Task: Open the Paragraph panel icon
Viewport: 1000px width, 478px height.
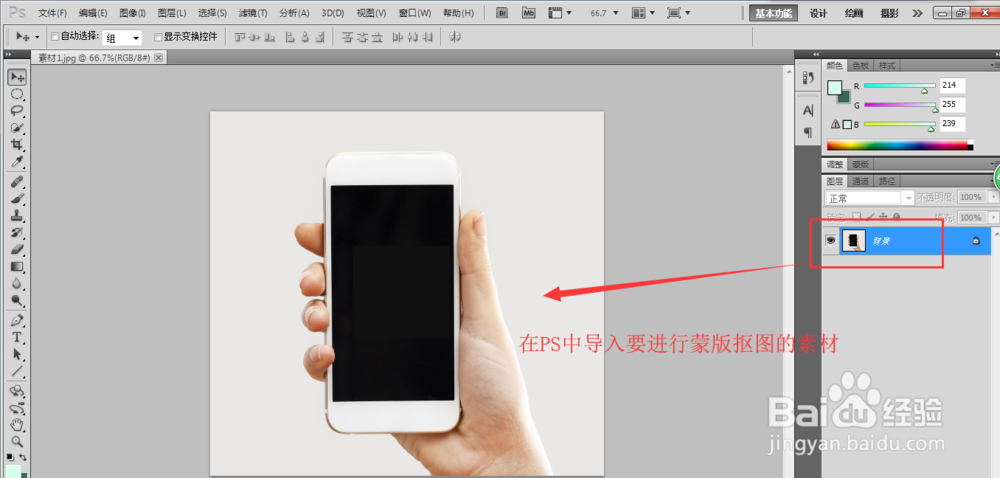Action: 808,132
